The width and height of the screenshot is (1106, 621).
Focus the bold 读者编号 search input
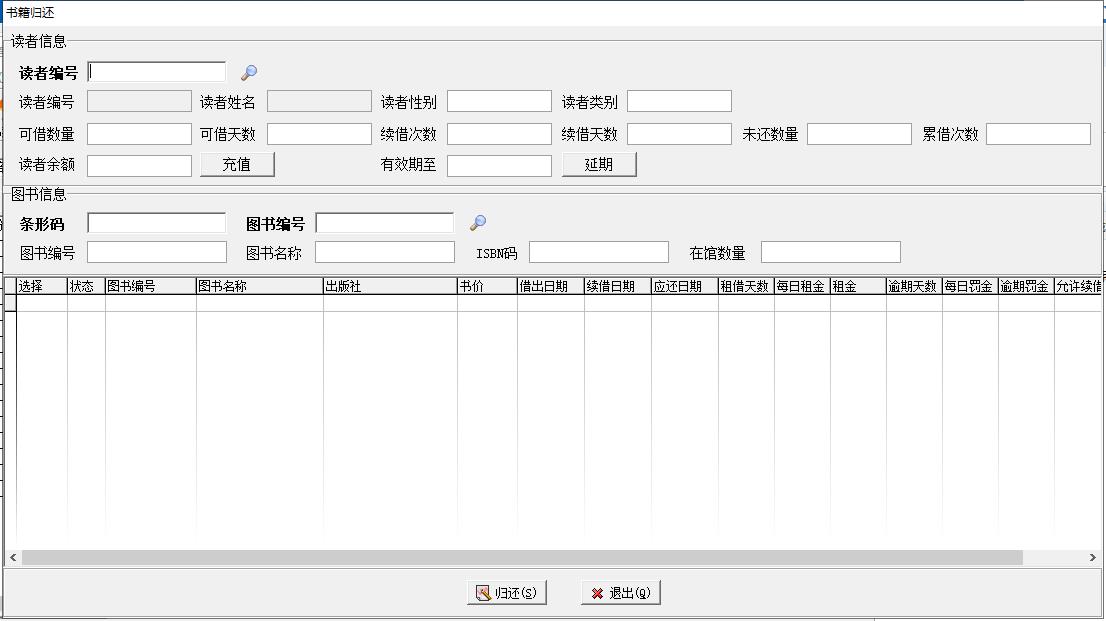(x=157, y=72)
